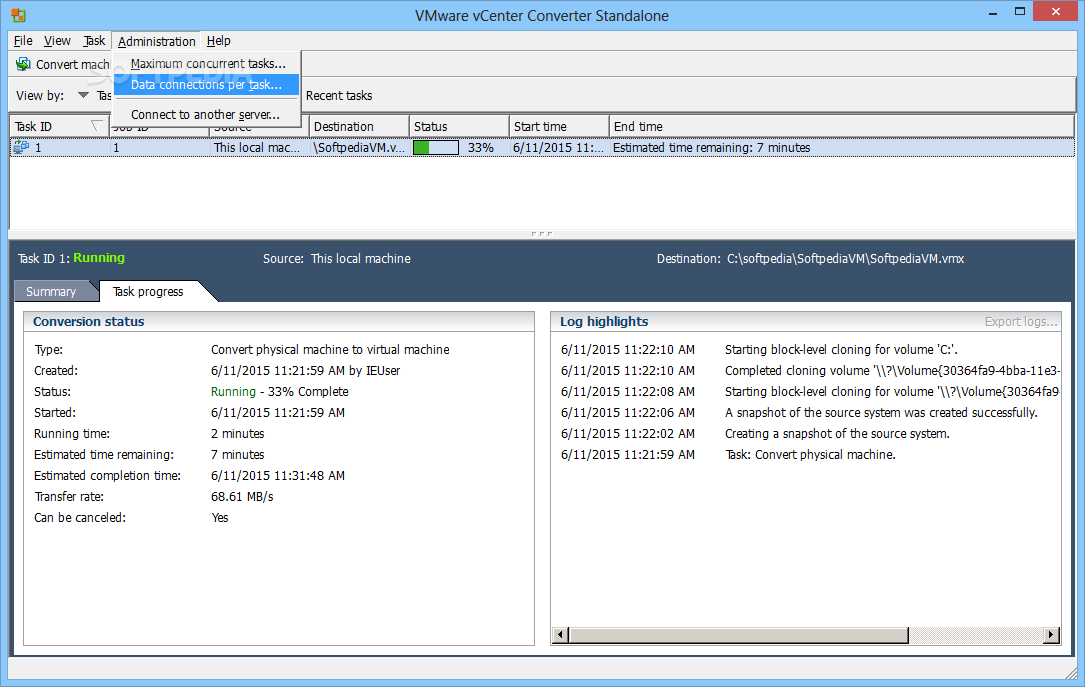The height and width of the screenshot is (687, 1085).
Task: Click log entry 'A snapshot of the source system was created successfully.'
Action: point(882,412)
